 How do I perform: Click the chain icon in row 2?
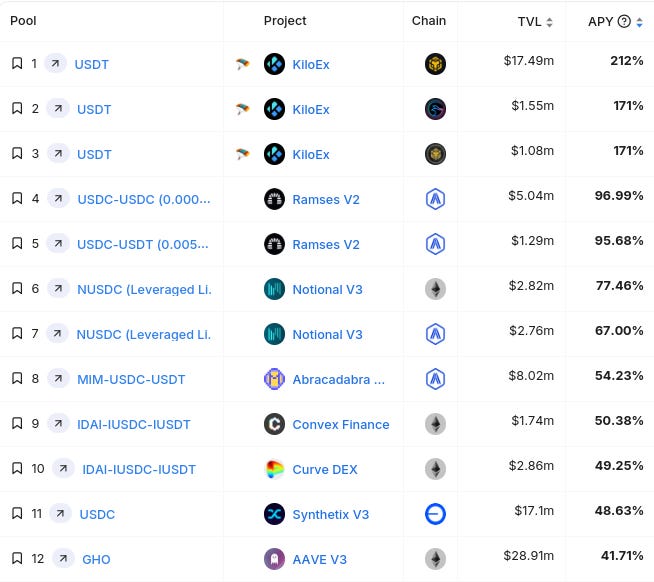pyautogui.click(x=435, y=109)
